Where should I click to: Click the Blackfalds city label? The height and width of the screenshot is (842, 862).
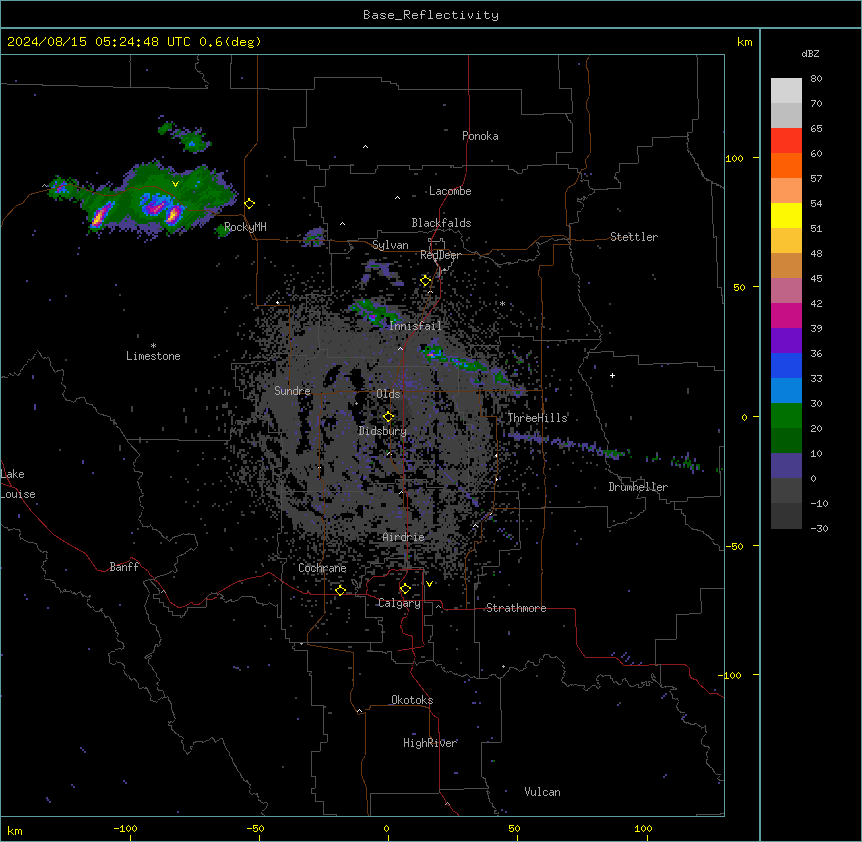click(x=441, y=223)
